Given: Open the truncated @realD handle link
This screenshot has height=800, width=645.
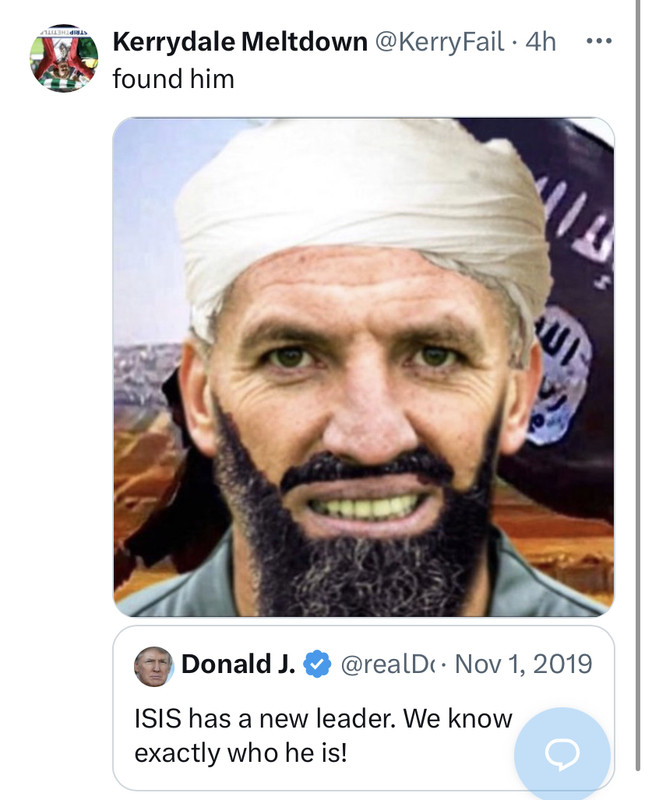Looking at the screenshot, I should [x=385, y=664].
